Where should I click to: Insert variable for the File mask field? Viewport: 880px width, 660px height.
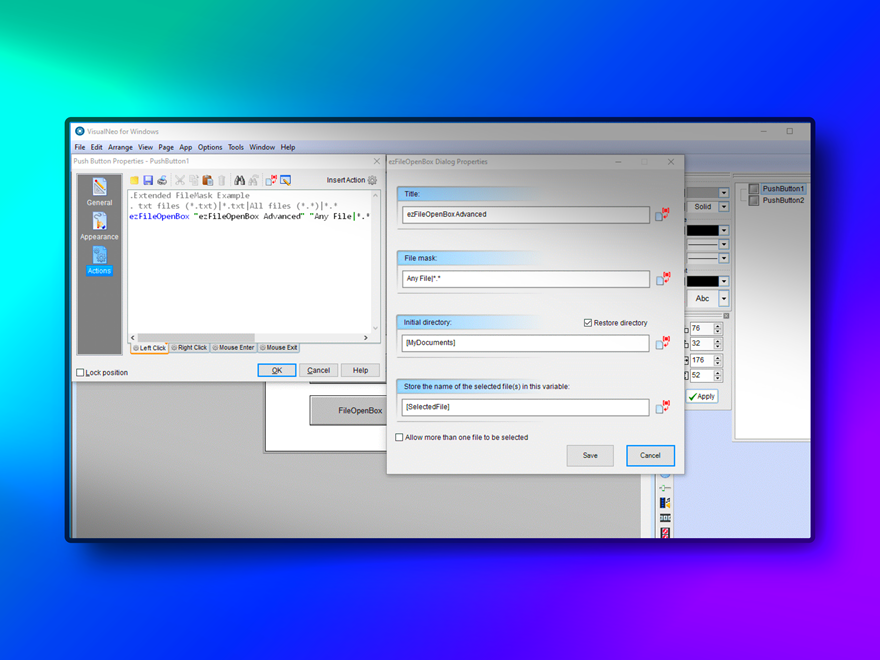point(662,279)
